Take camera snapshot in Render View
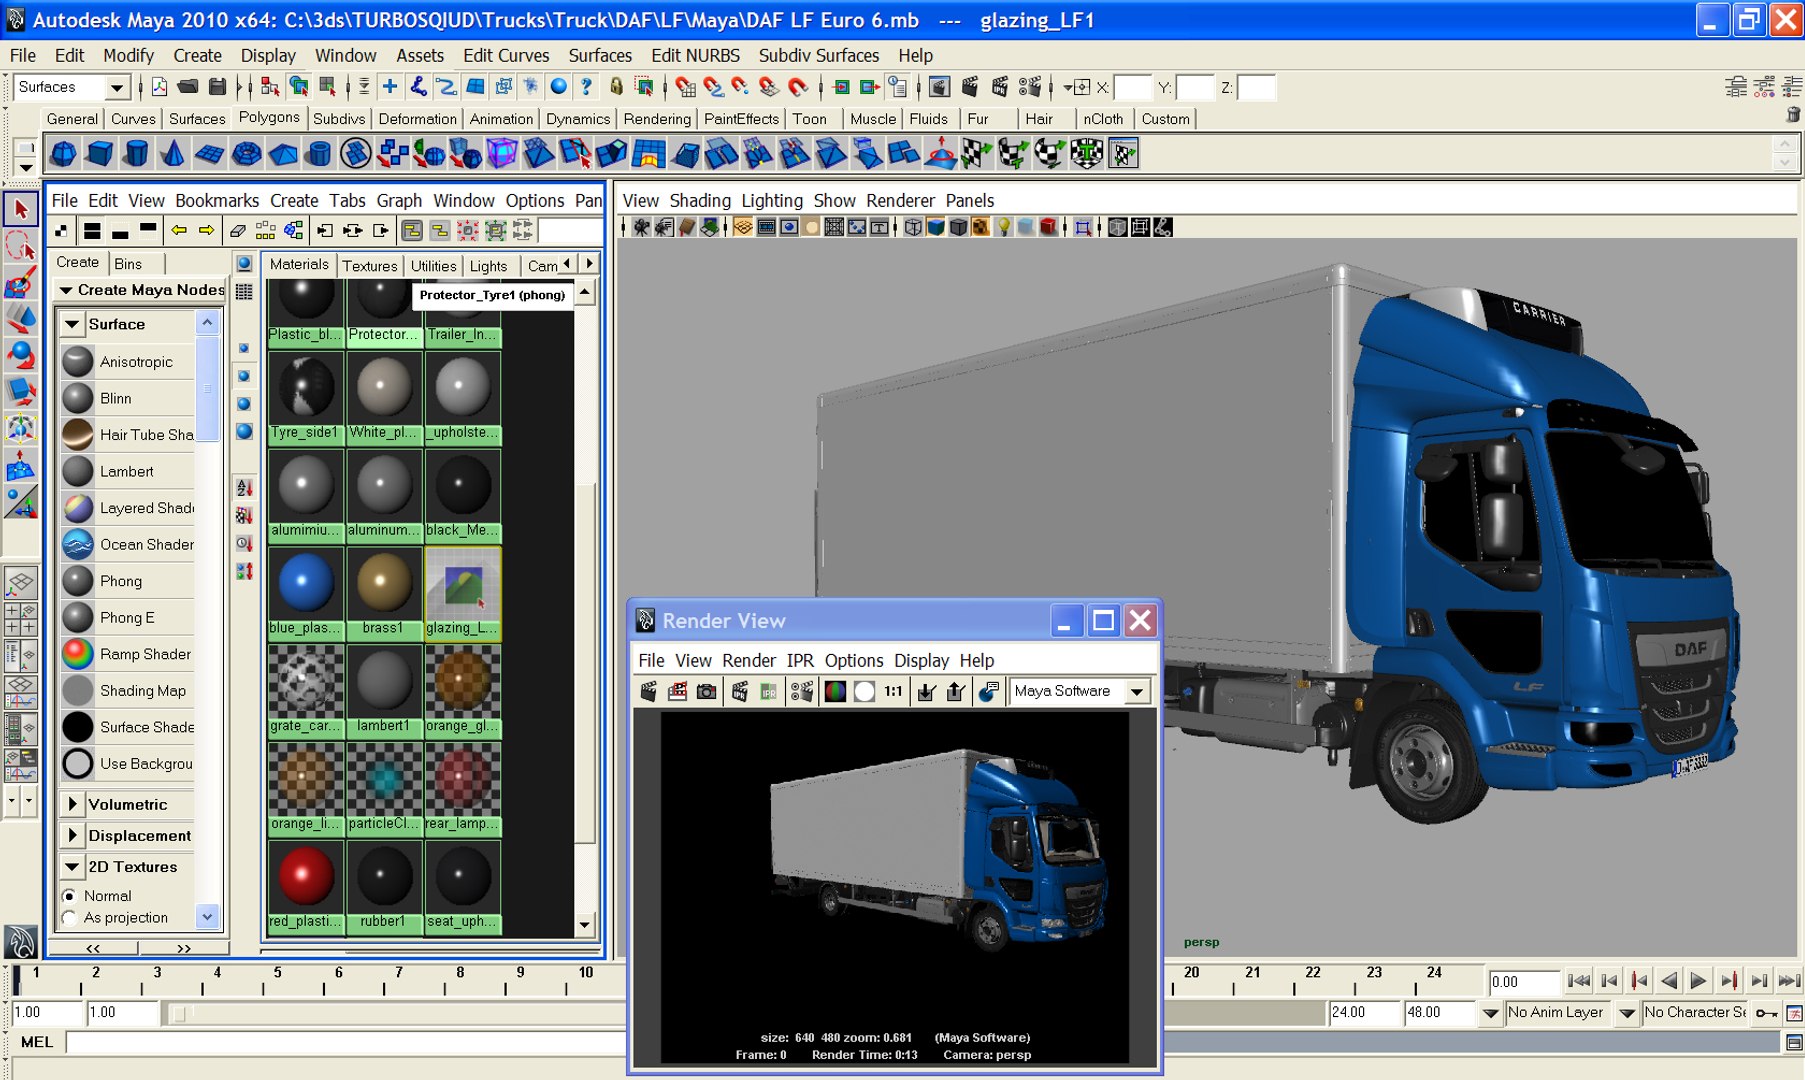 pos(706,691)
